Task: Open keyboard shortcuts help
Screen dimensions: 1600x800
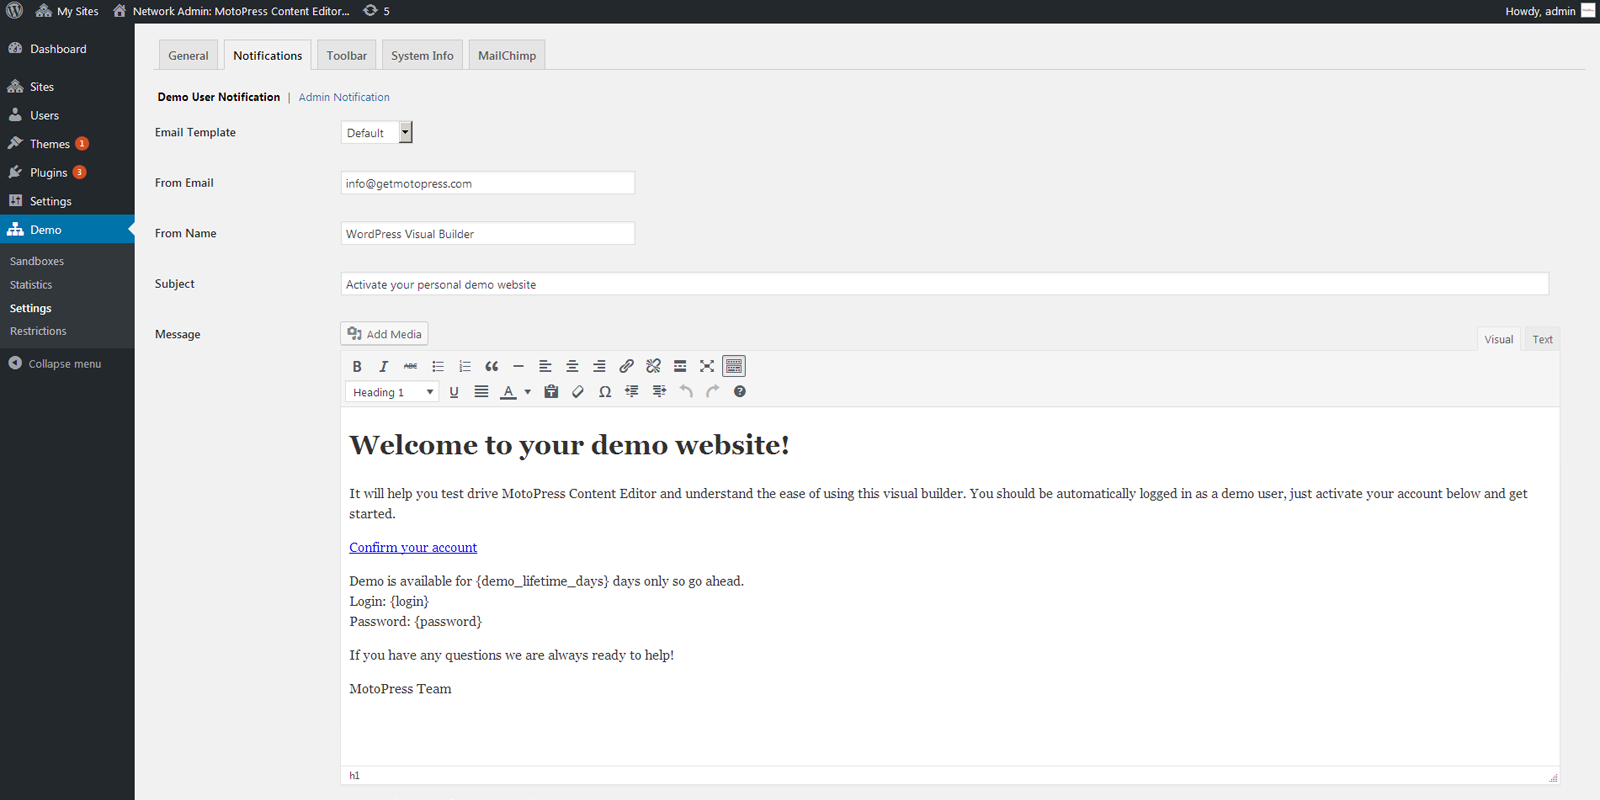Action: [740, 392]
